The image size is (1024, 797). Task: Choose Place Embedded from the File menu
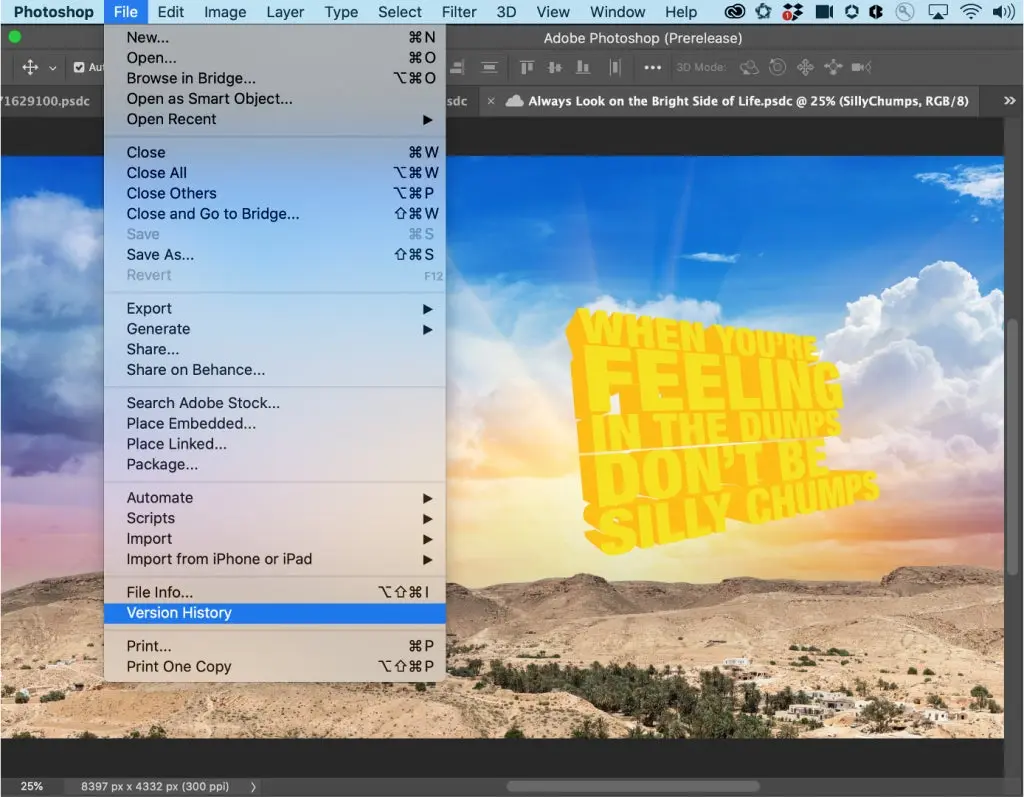click(190, 423)
